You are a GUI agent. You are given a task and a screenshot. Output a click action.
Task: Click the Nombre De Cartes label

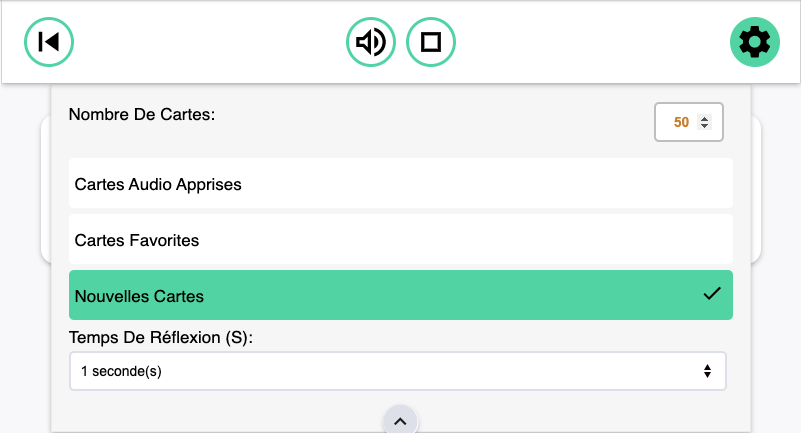click(x=142, y=114)
